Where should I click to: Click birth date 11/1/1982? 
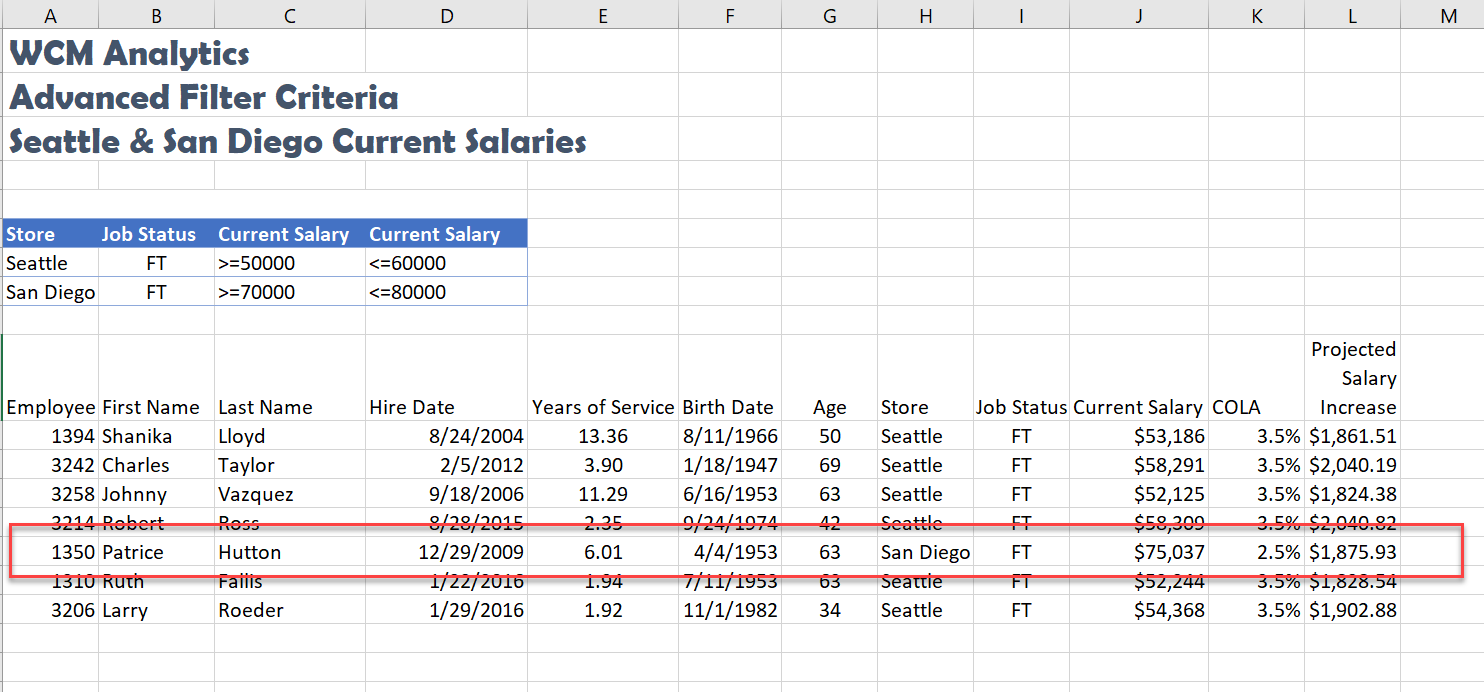click(730, 610)
